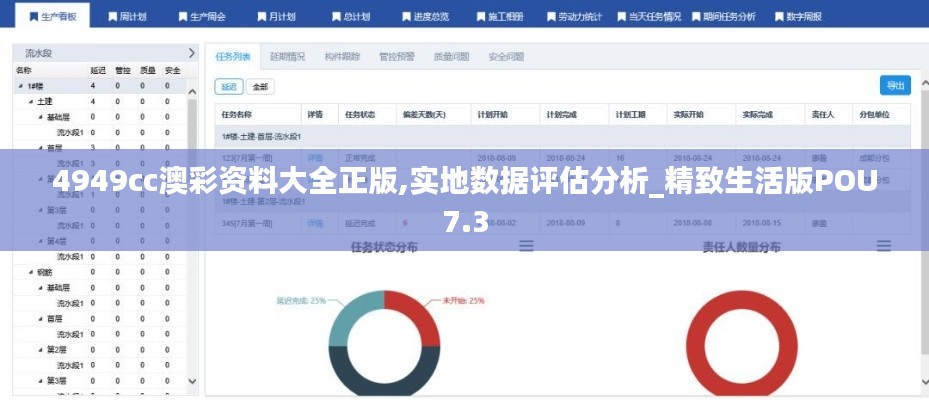This screenshot has width=929, height=400.
Task: Click the 计划工期 column header
Action: [638, 114]
